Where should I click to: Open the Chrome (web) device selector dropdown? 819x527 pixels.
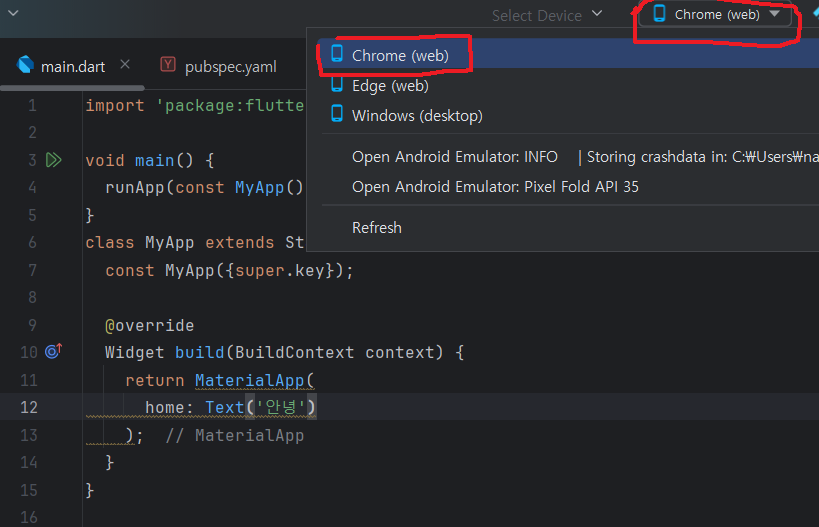[x=717, y=15]
